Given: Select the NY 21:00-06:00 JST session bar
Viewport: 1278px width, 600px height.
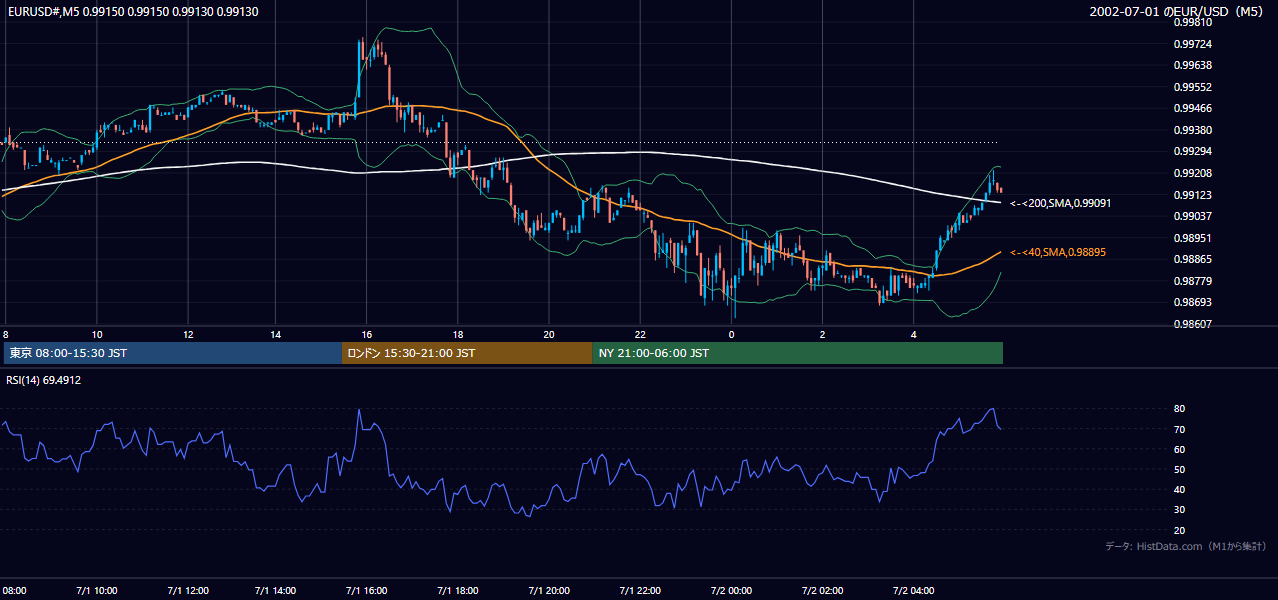Looking at the screenshot, I should (797, 353).
